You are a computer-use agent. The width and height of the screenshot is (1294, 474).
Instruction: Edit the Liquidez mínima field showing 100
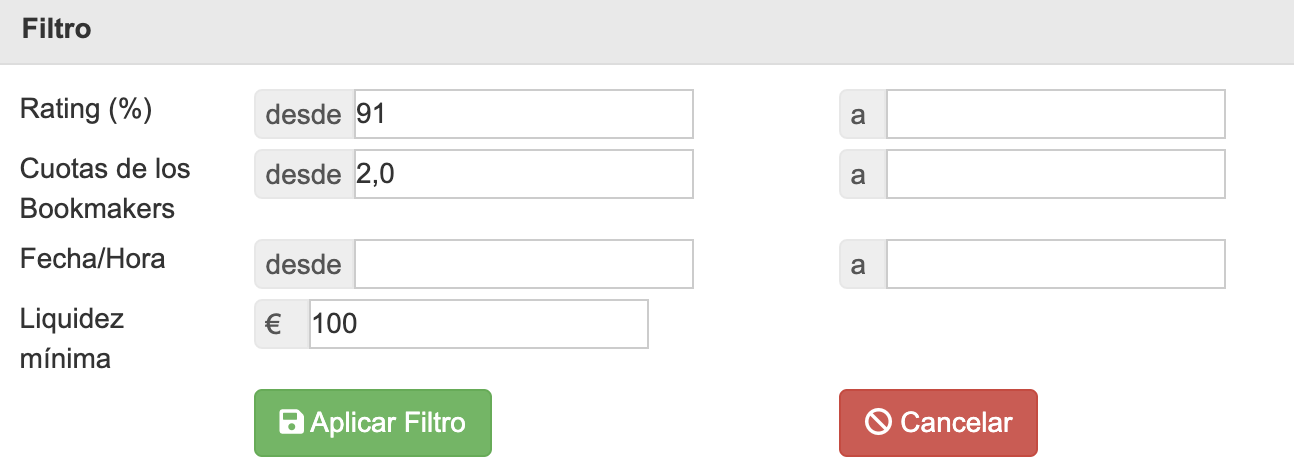click(x=478, y=324)
